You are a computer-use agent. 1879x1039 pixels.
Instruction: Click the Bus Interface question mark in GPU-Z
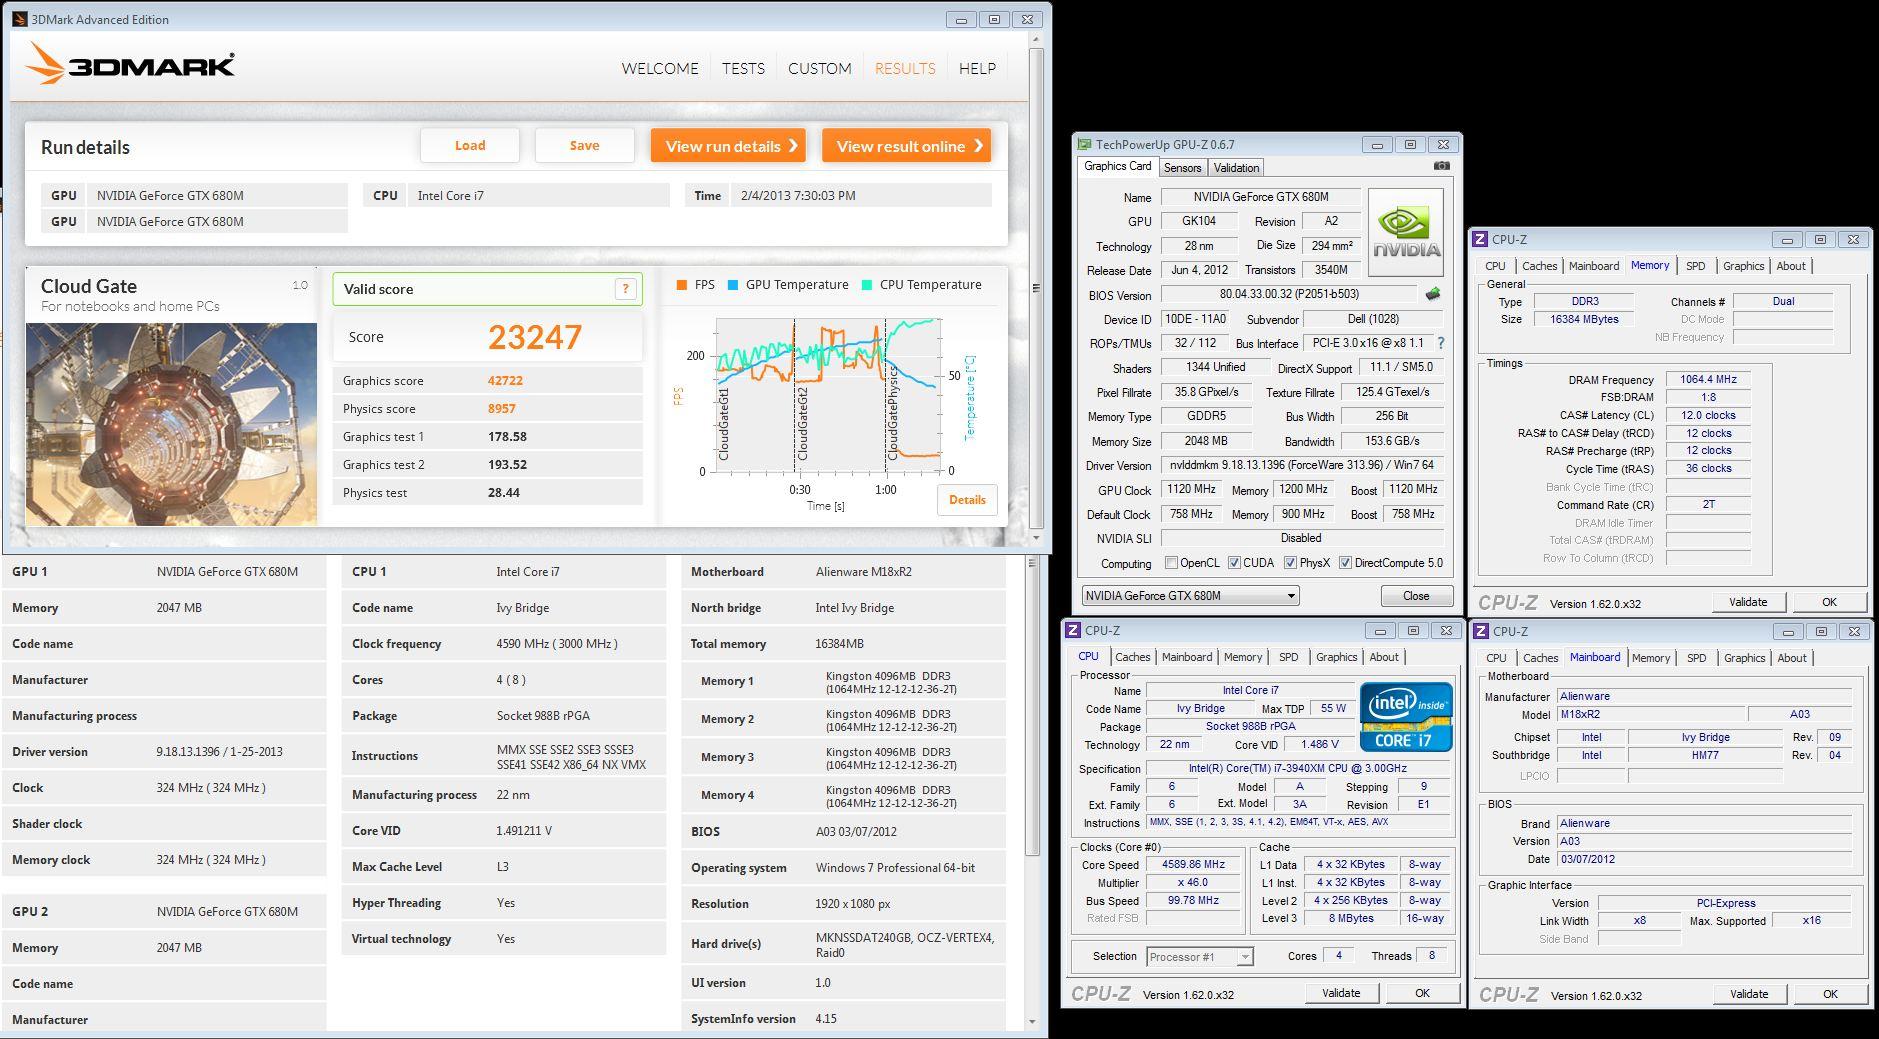tap(1441, 343)
